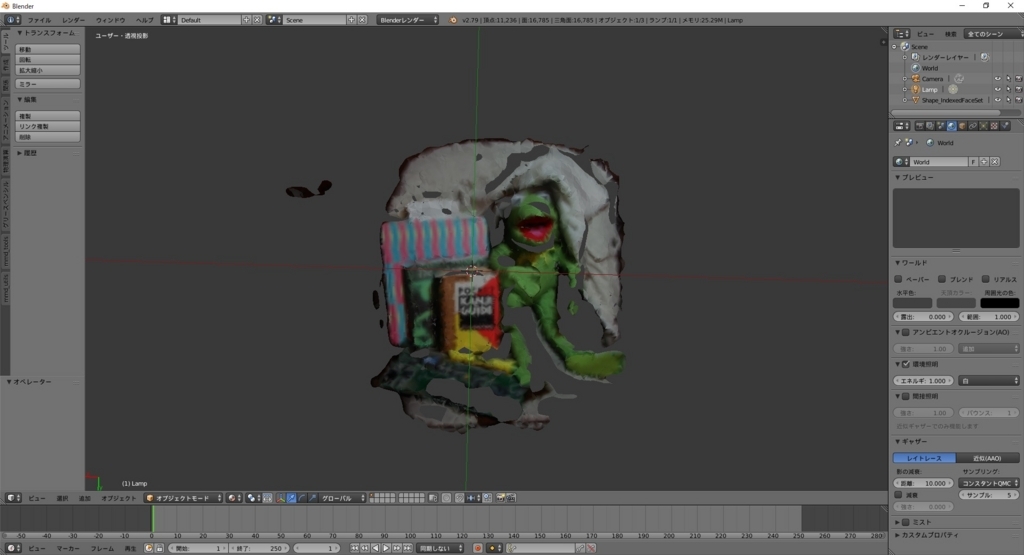Click the Lamp icon in outliner

coord(914,89)
